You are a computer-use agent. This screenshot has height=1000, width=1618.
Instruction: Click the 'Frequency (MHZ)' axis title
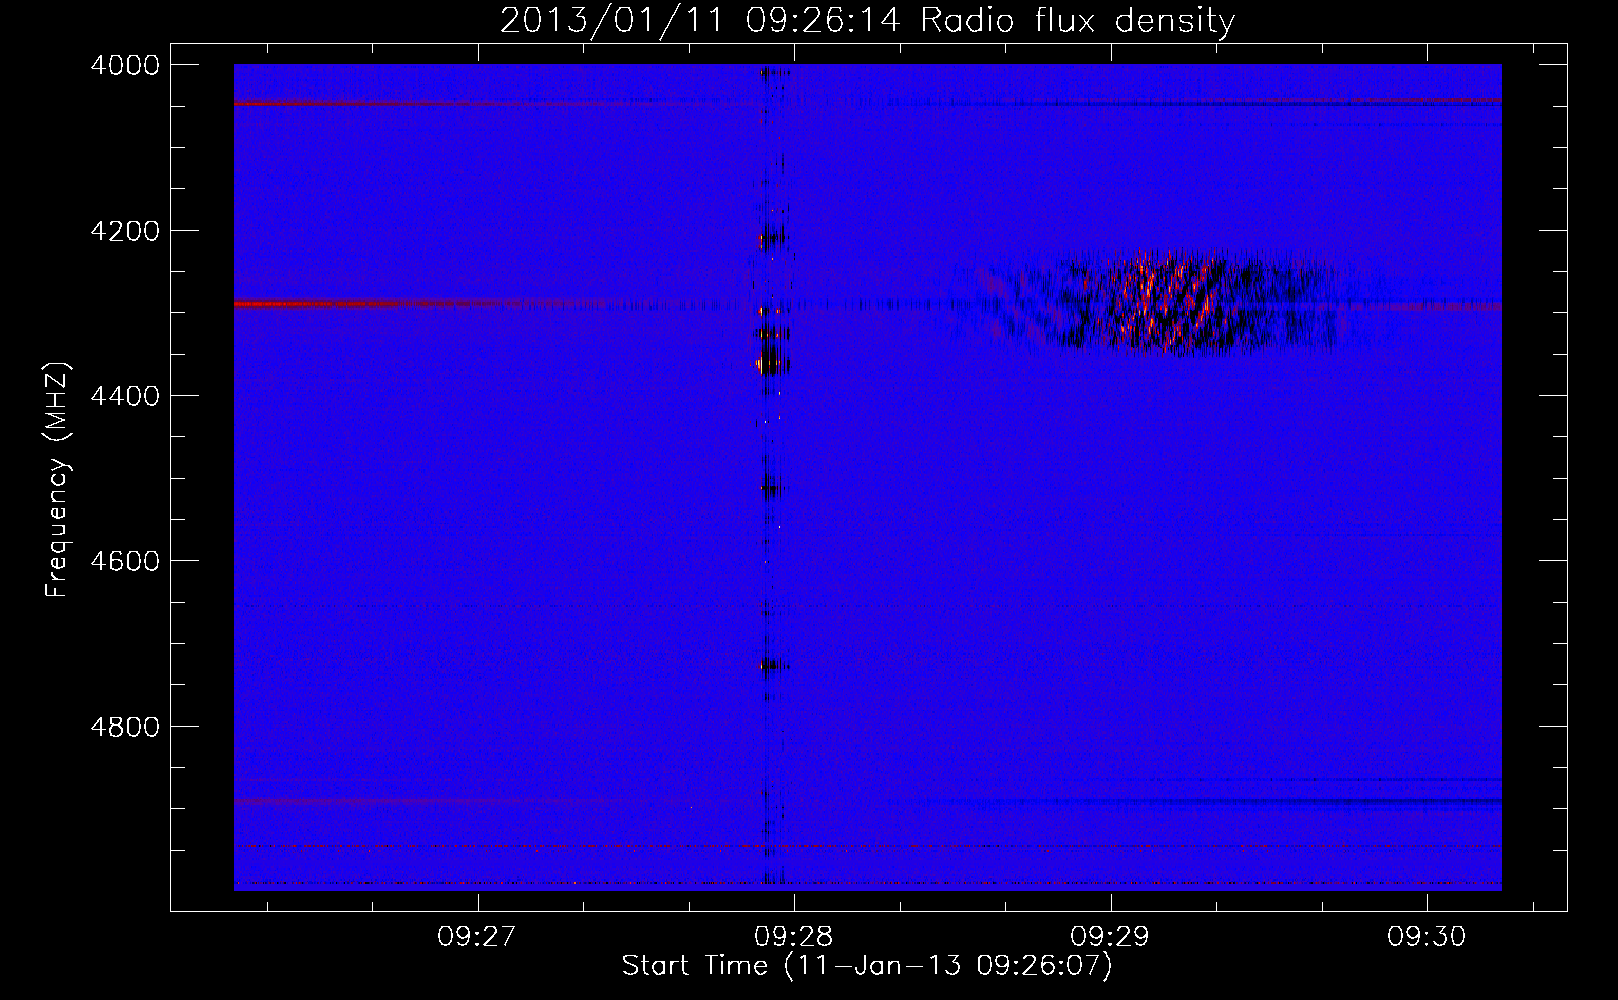click(x=57, y=479)
